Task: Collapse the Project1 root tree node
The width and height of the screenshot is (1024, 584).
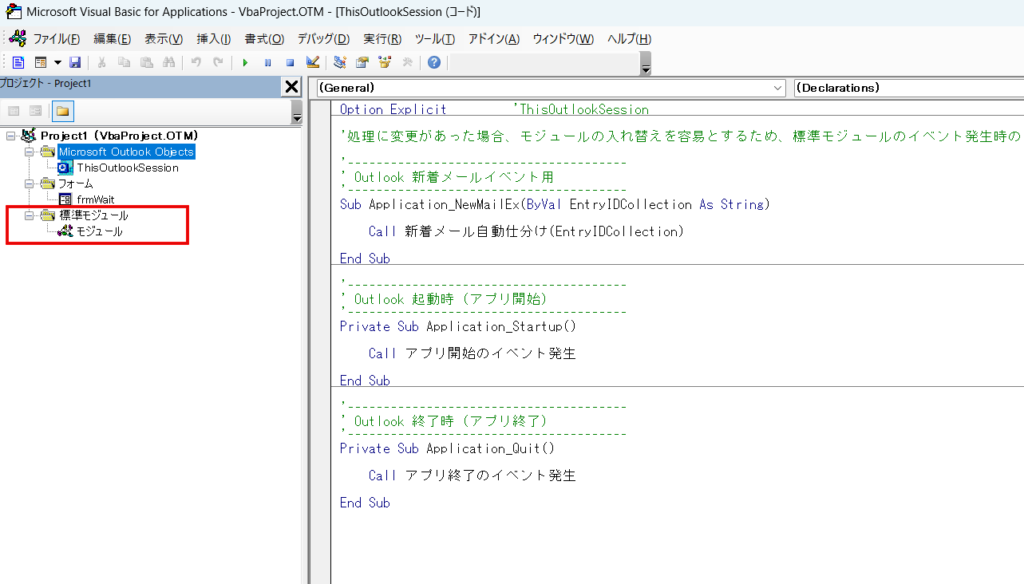Action: pos(11,136)
